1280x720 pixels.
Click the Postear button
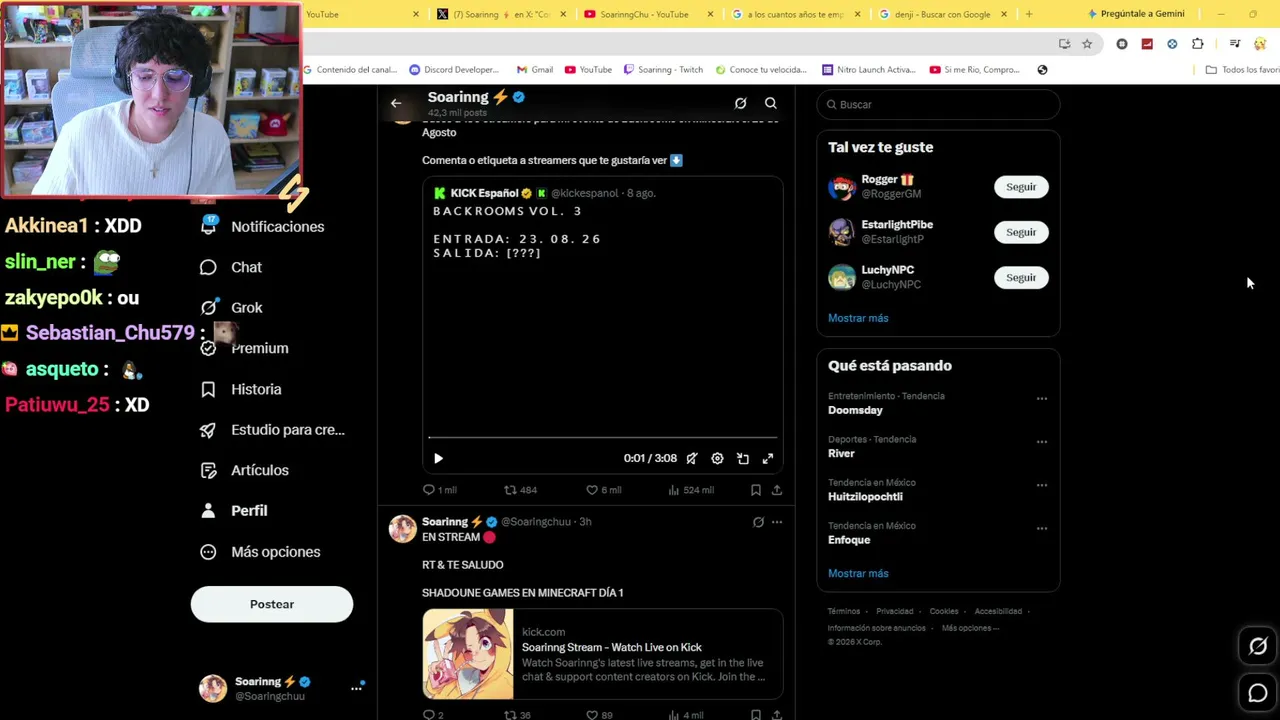tap(272, 604)
